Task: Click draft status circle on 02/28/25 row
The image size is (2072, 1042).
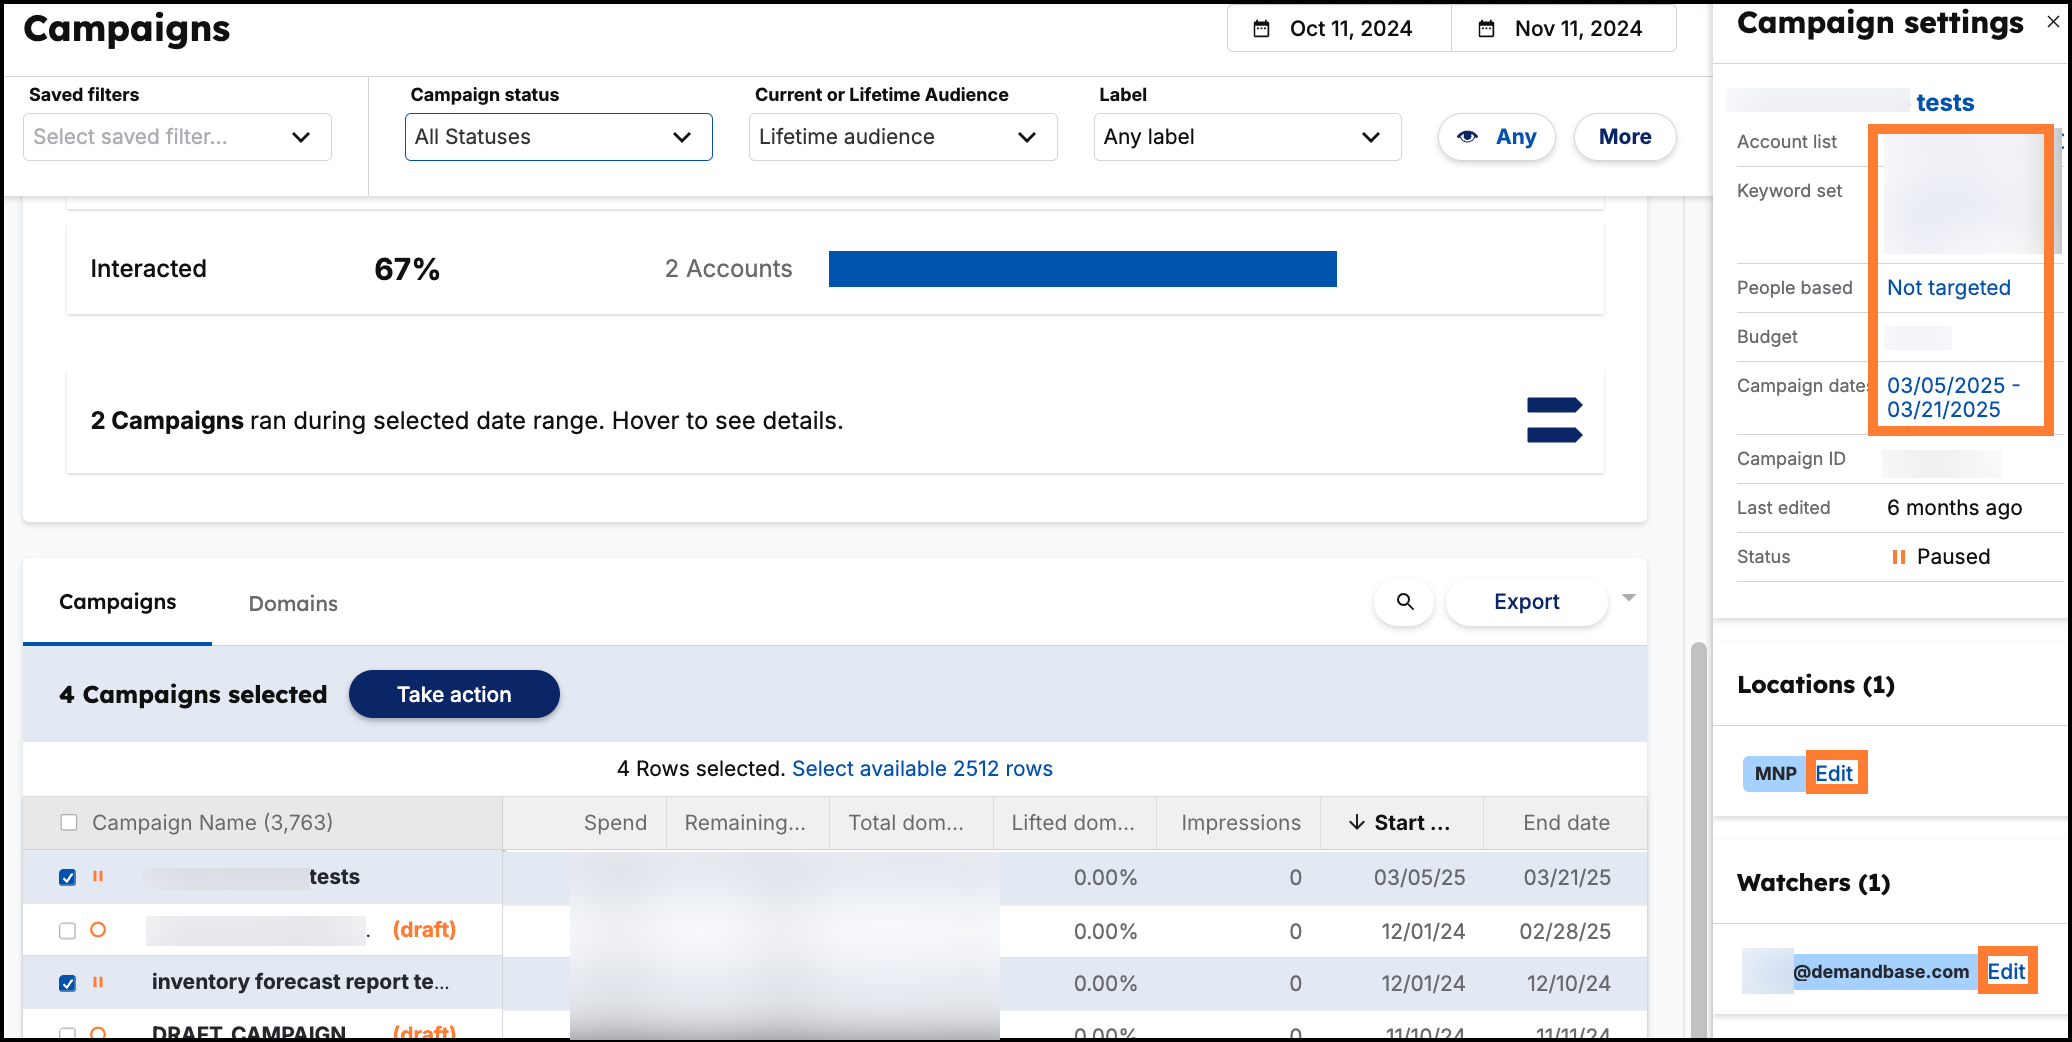Action: (x=98, y=929)
